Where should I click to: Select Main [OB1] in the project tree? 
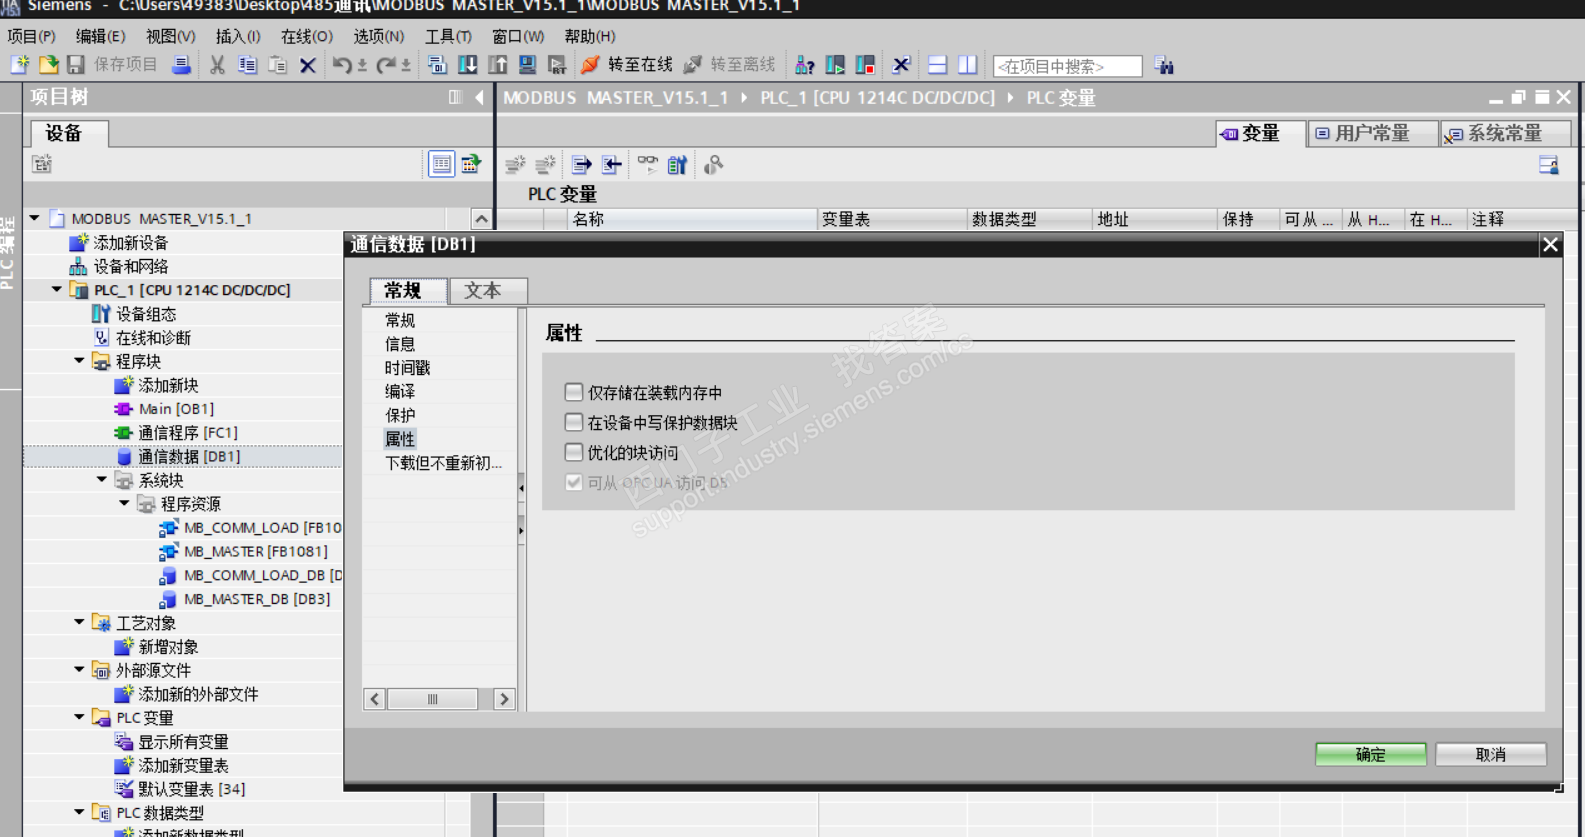tap(175, 409)
